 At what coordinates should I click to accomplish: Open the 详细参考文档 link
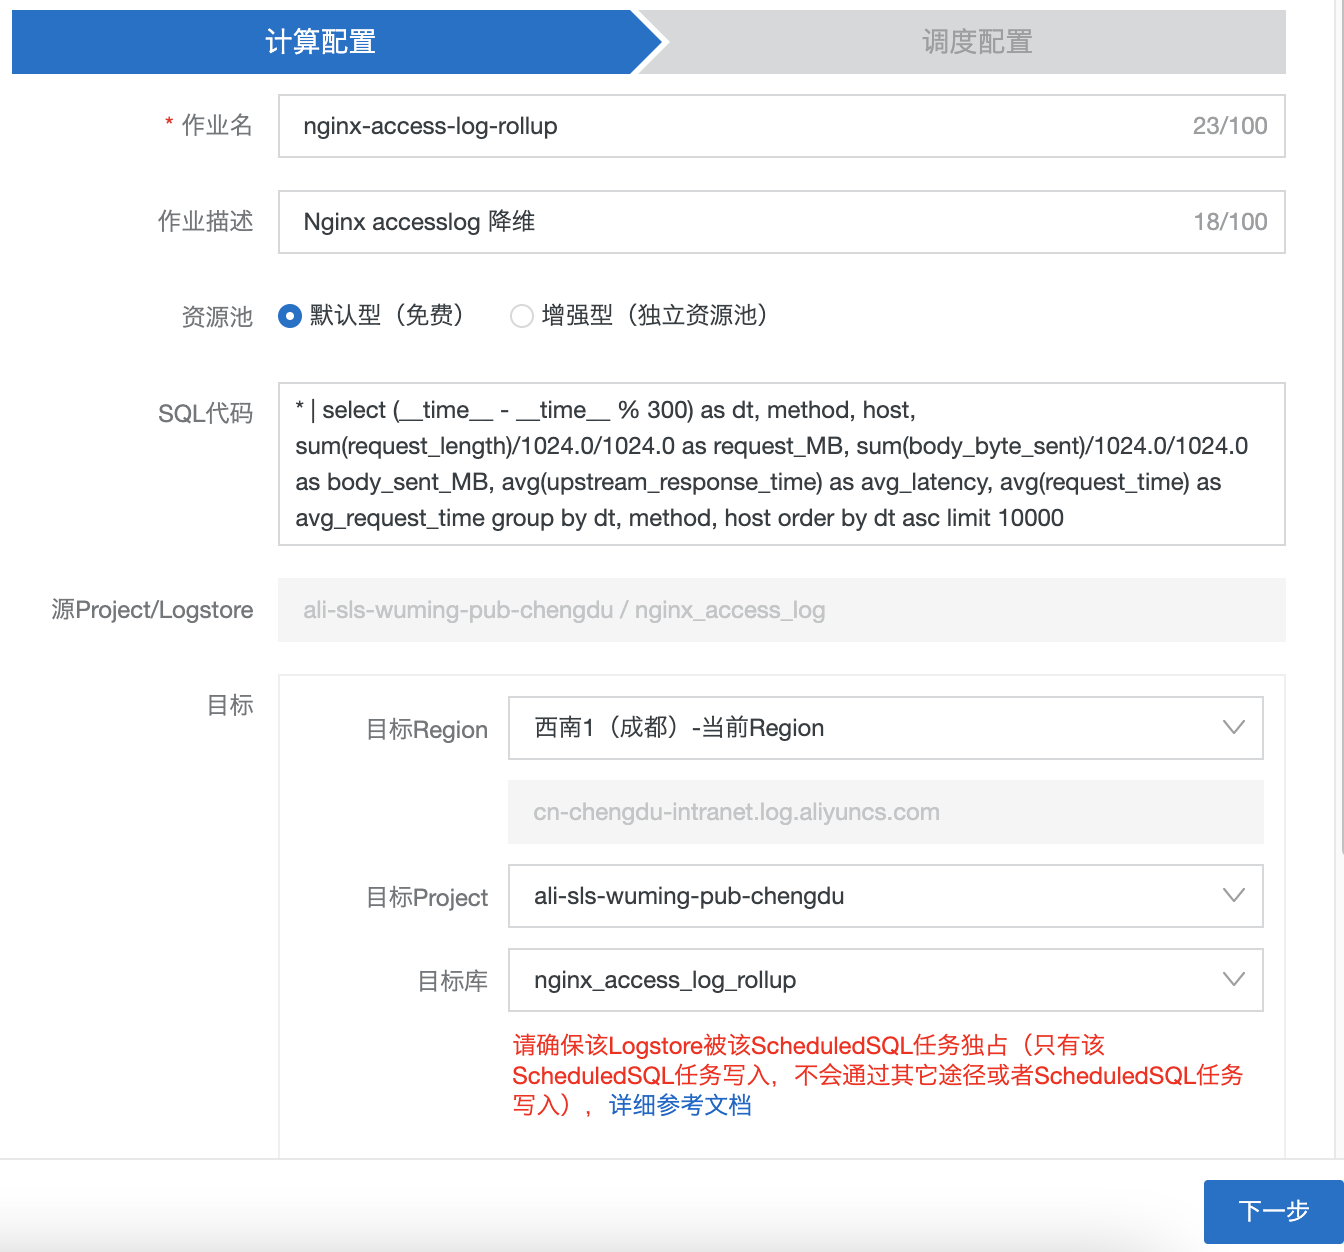[680, 1105]
